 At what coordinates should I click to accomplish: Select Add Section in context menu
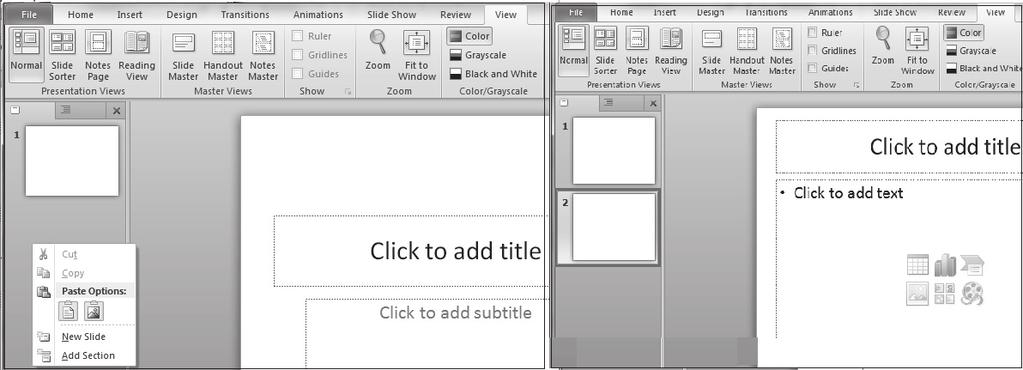(x=88, y=356)
